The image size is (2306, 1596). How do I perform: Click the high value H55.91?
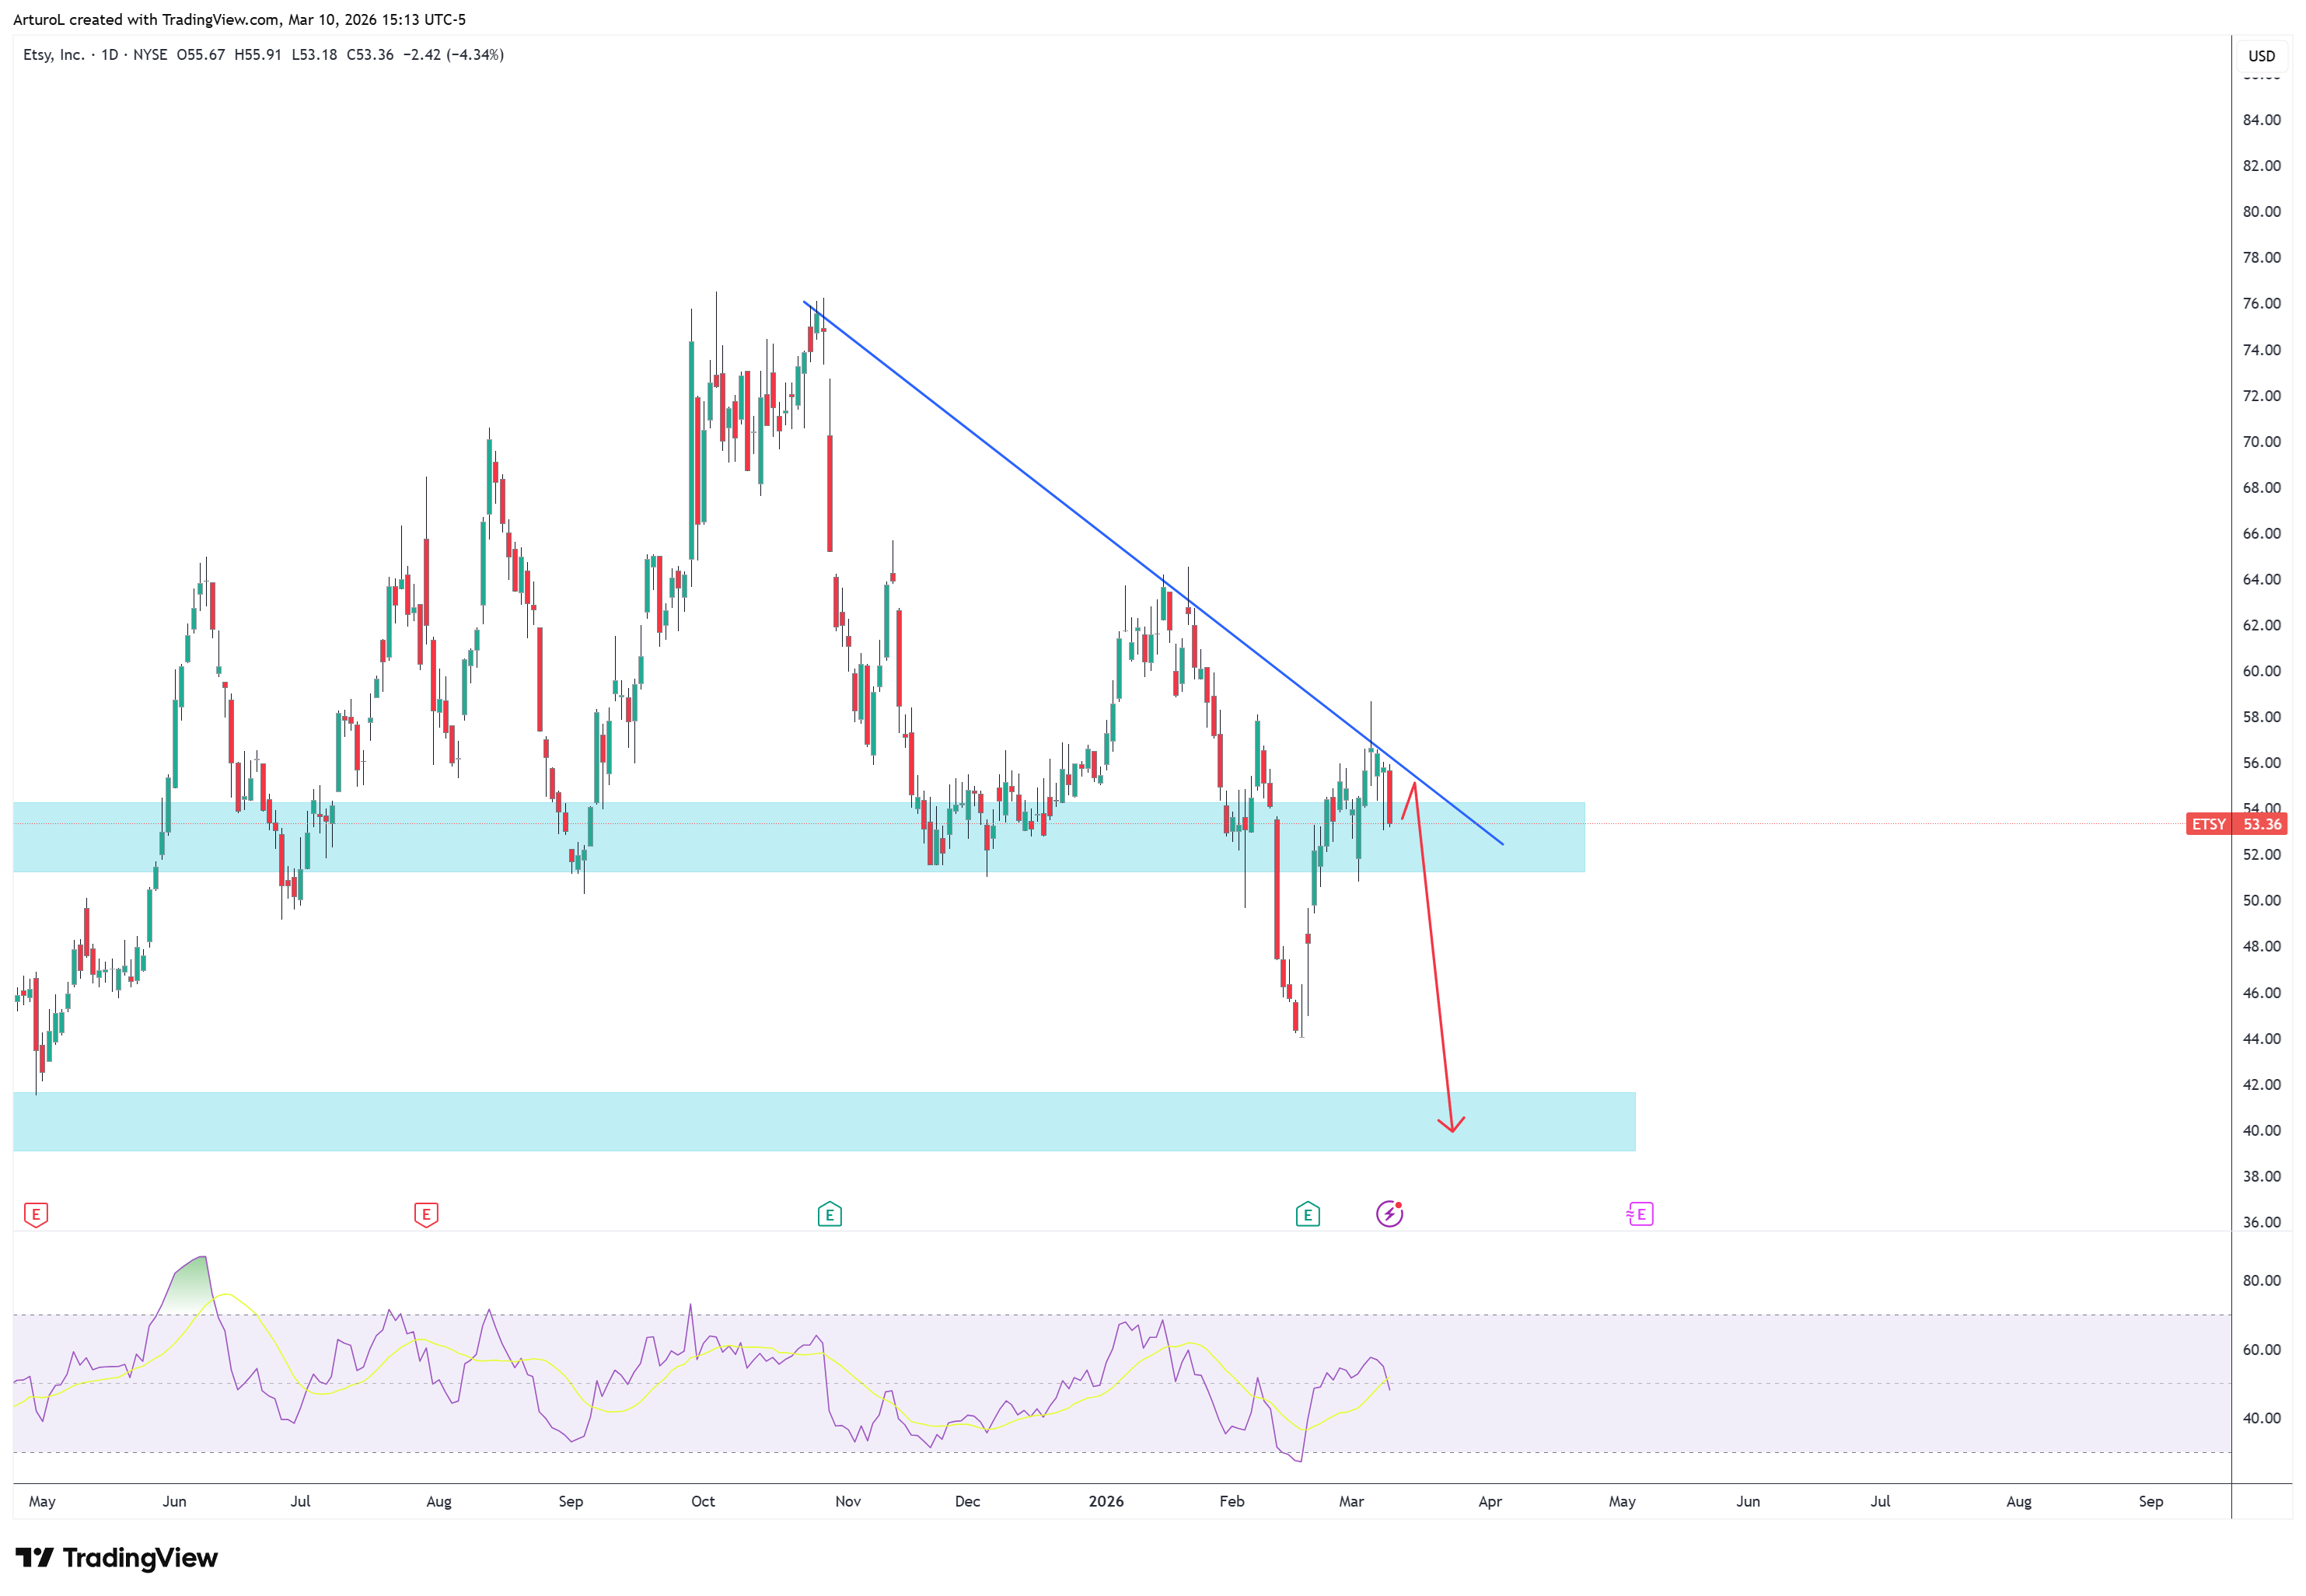[x=258, y=55]
